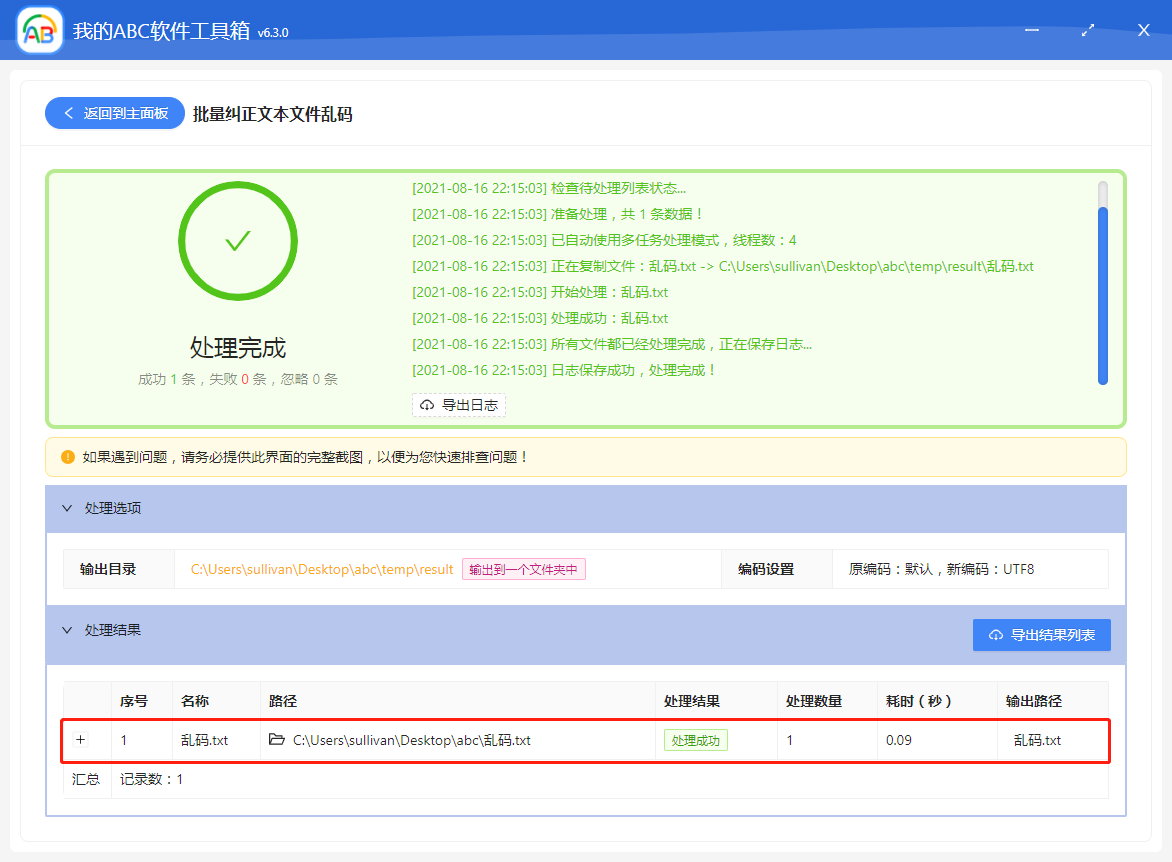This screenshot has height=862, width=1172.
Task: Click the restore window icon in the title bar
Action: tap(1088, 30)
